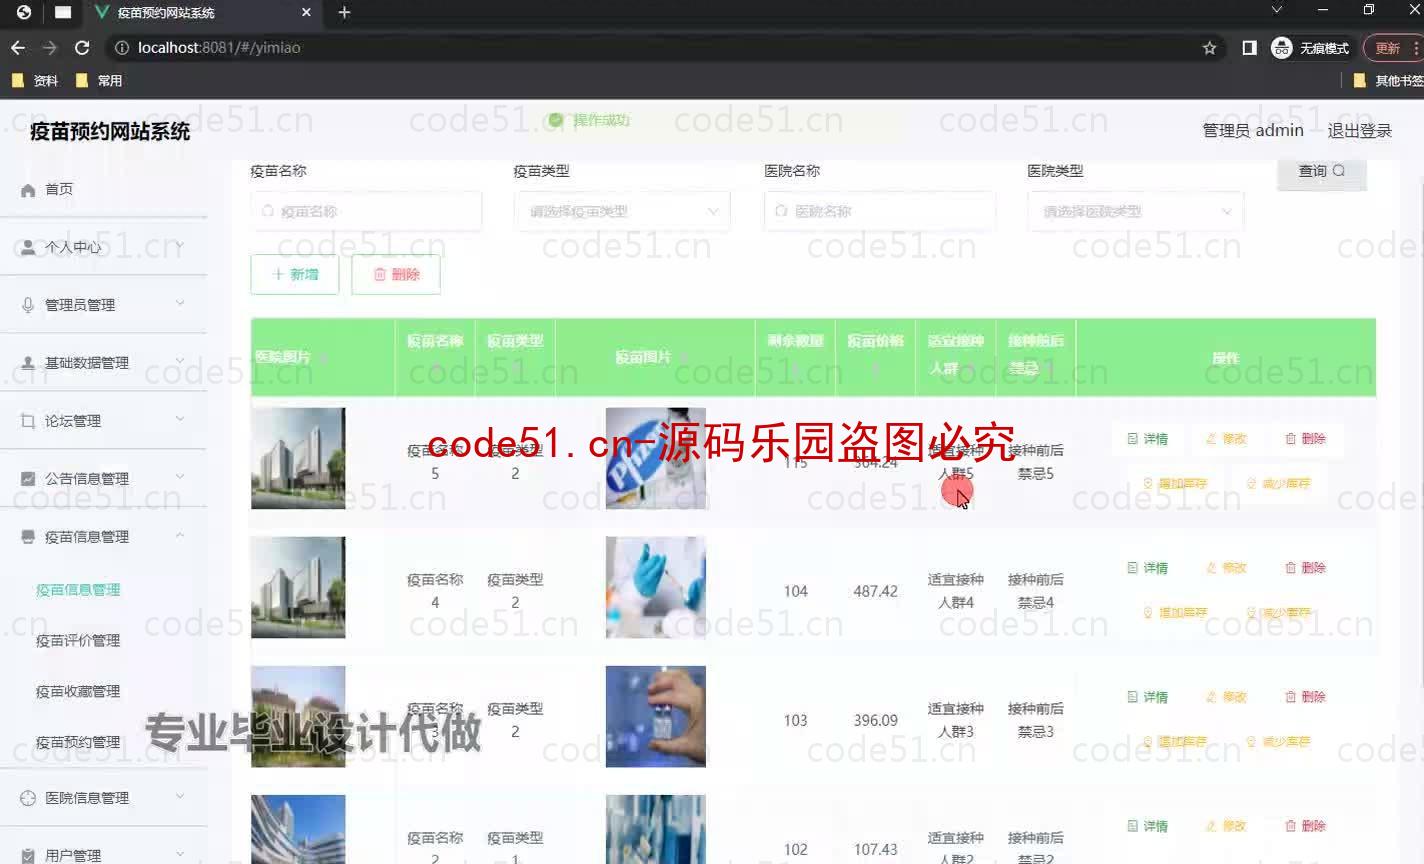Image resolution: width=1424 pixels, height=864 pixels.
Task: Click 增加库存 for 疫苗名称4 row
Action: [x=1175, y=613]
